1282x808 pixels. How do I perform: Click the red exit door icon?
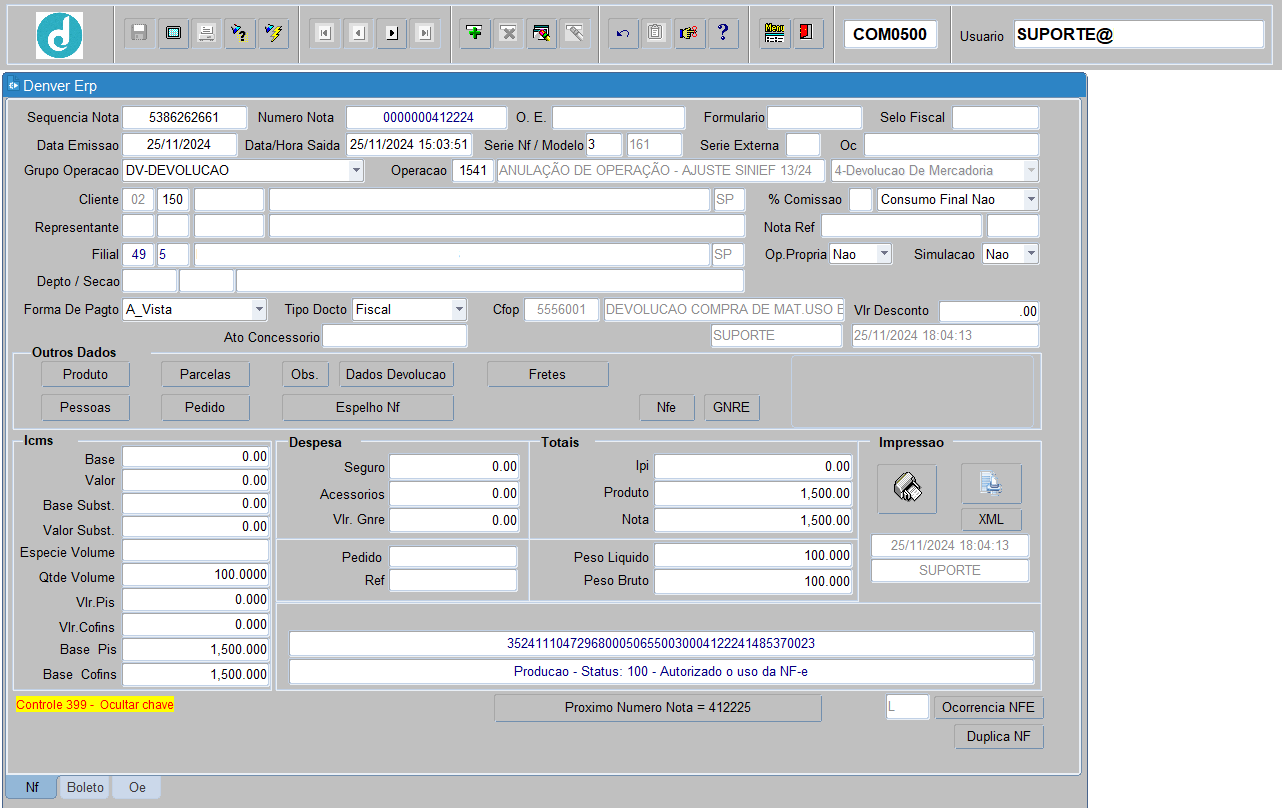(804, 33)
